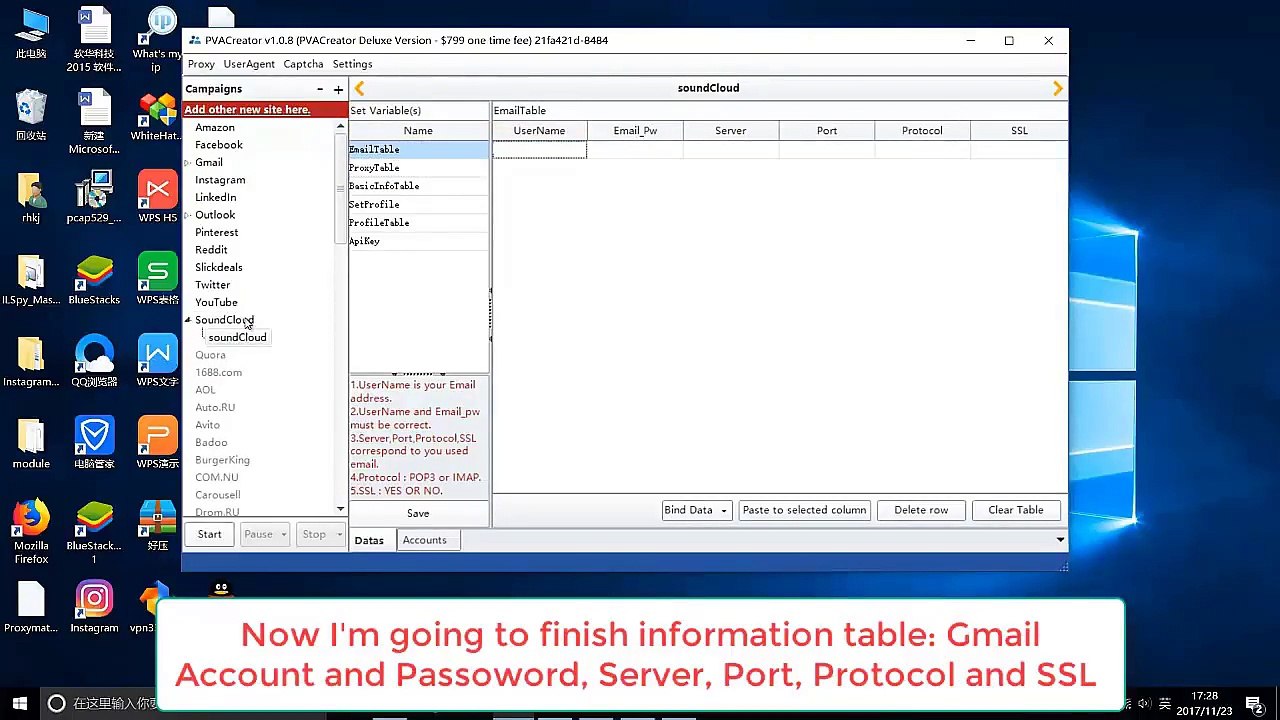Open QQ browser desktop icon
1280x720 pixels.
pyautogui.click(x=94, y=361)
